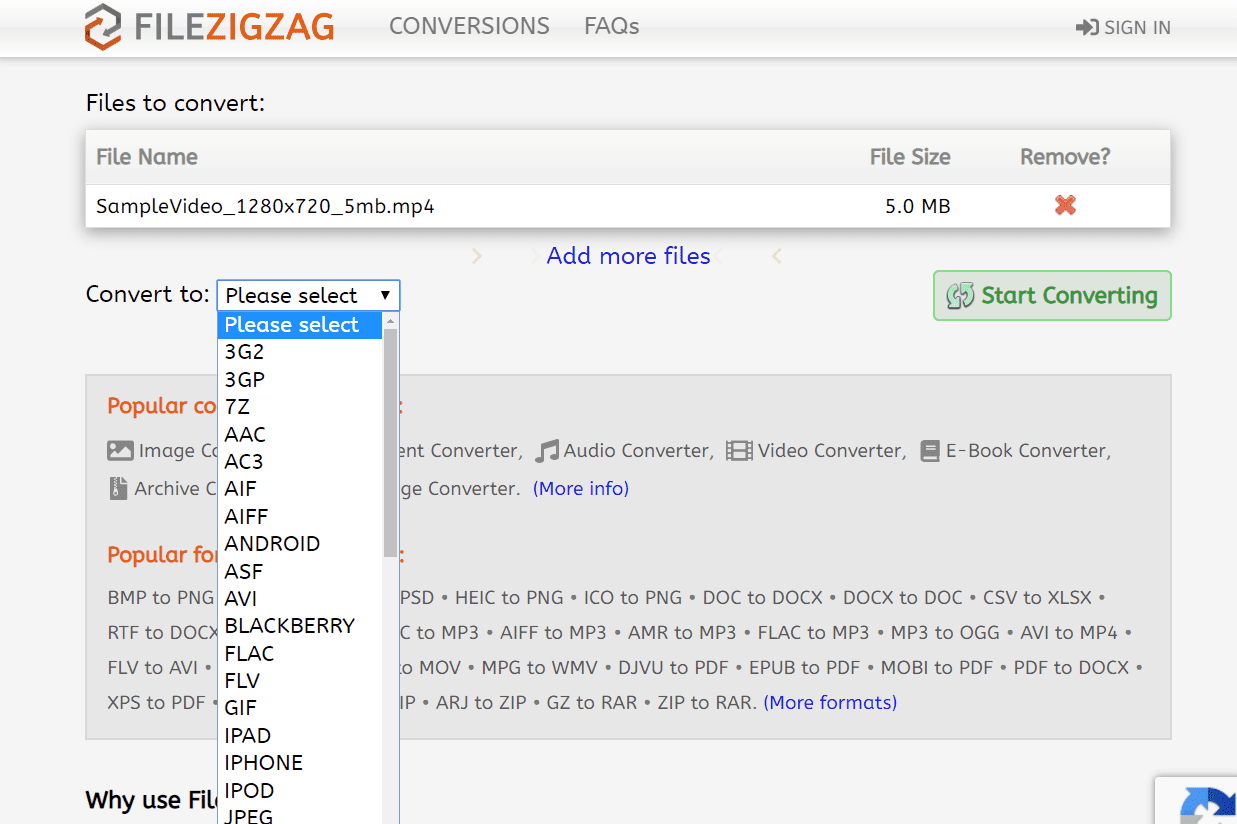Screen dimensions: 1237x824
Task: Choose the Please select option
Action: (x=300, y=325)
